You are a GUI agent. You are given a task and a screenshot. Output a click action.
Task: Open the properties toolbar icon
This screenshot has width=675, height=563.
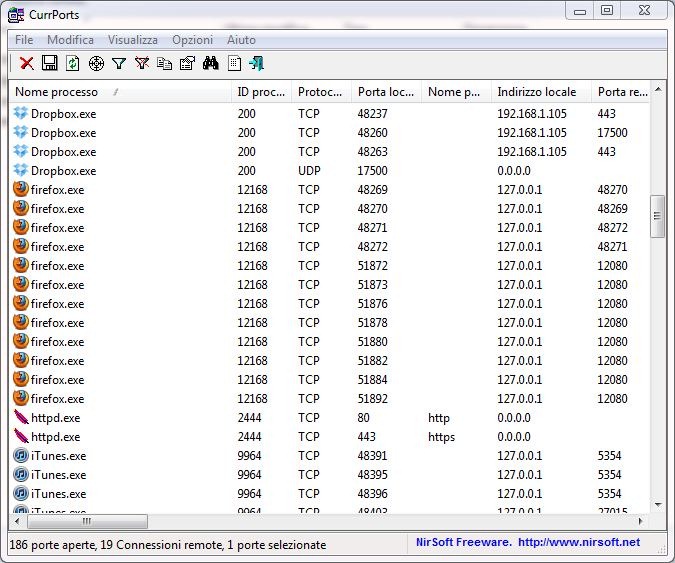click(x=187, y=63)
